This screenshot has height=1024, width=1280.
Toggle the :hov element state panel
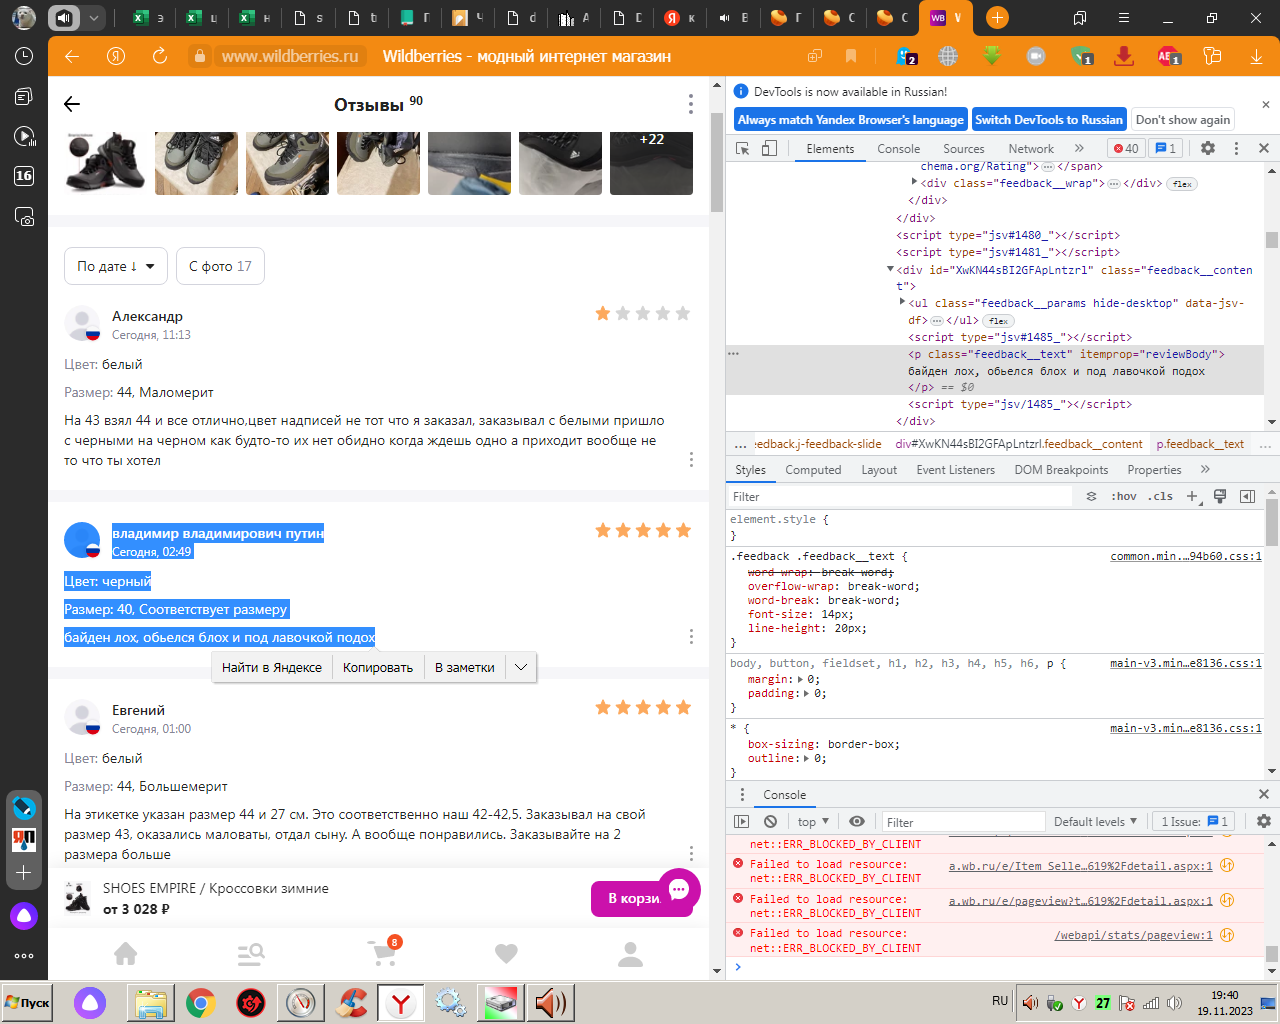[x=1124, y=496]
